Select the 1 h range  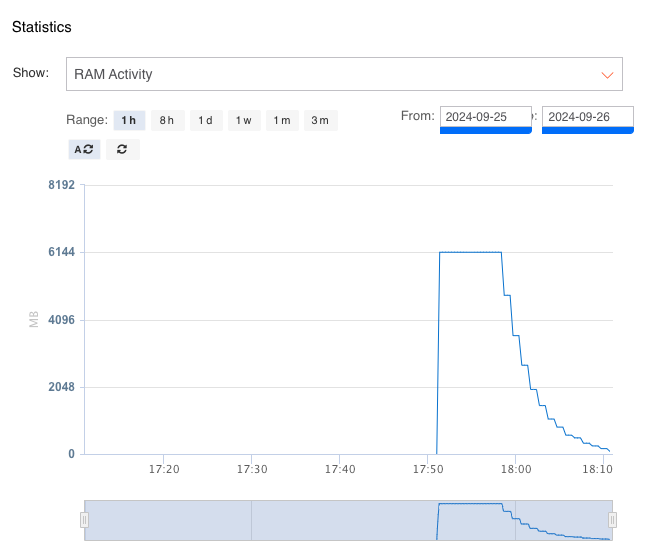(129, 121)
